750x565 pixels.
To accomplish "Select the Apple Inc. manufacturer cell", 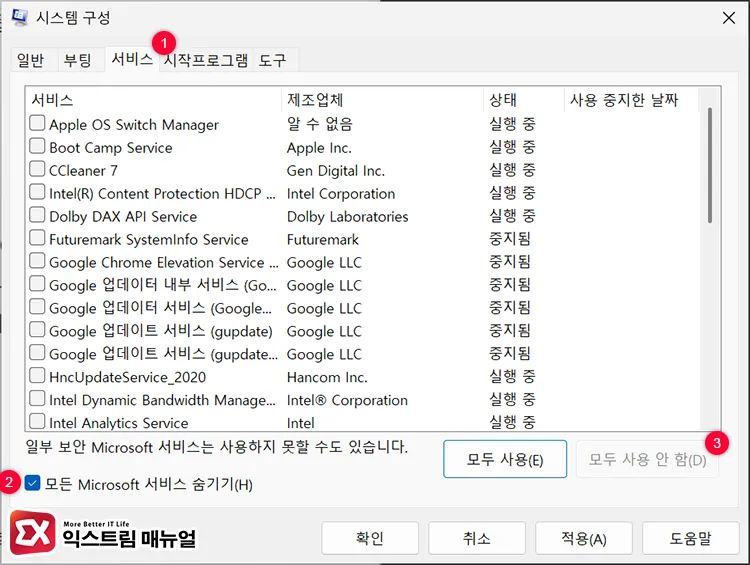I will [x=319, y=148].
